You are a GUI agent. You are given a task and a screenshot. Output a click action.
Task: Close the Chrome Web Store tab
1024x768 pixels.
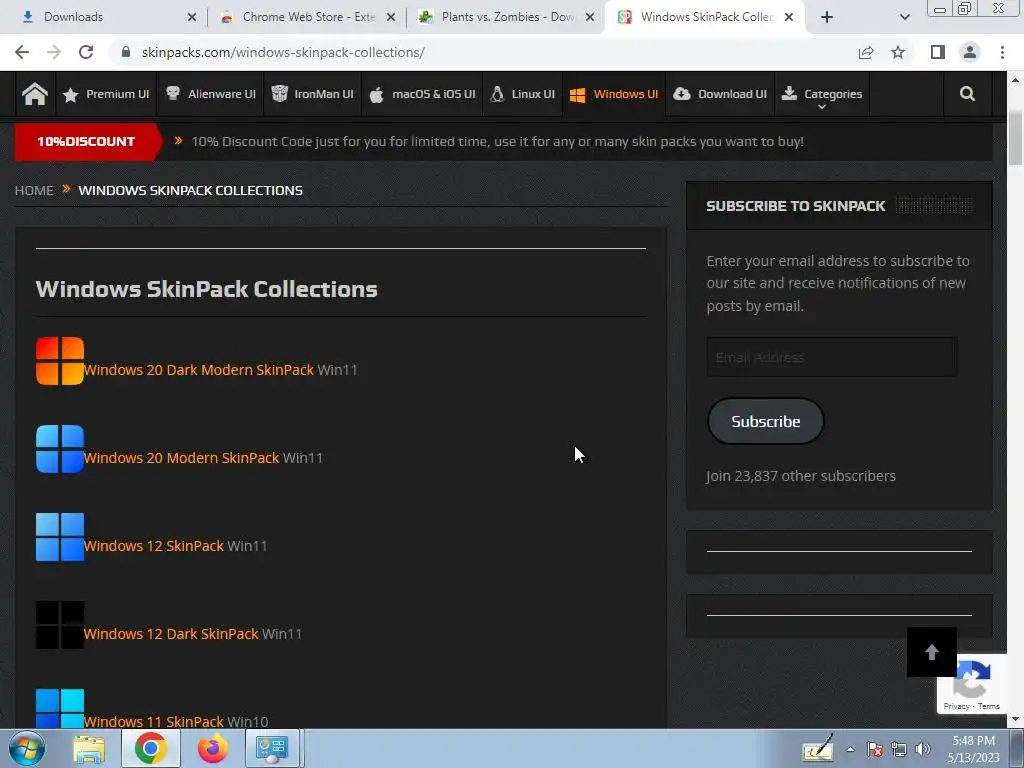click(x=391, y=17)
